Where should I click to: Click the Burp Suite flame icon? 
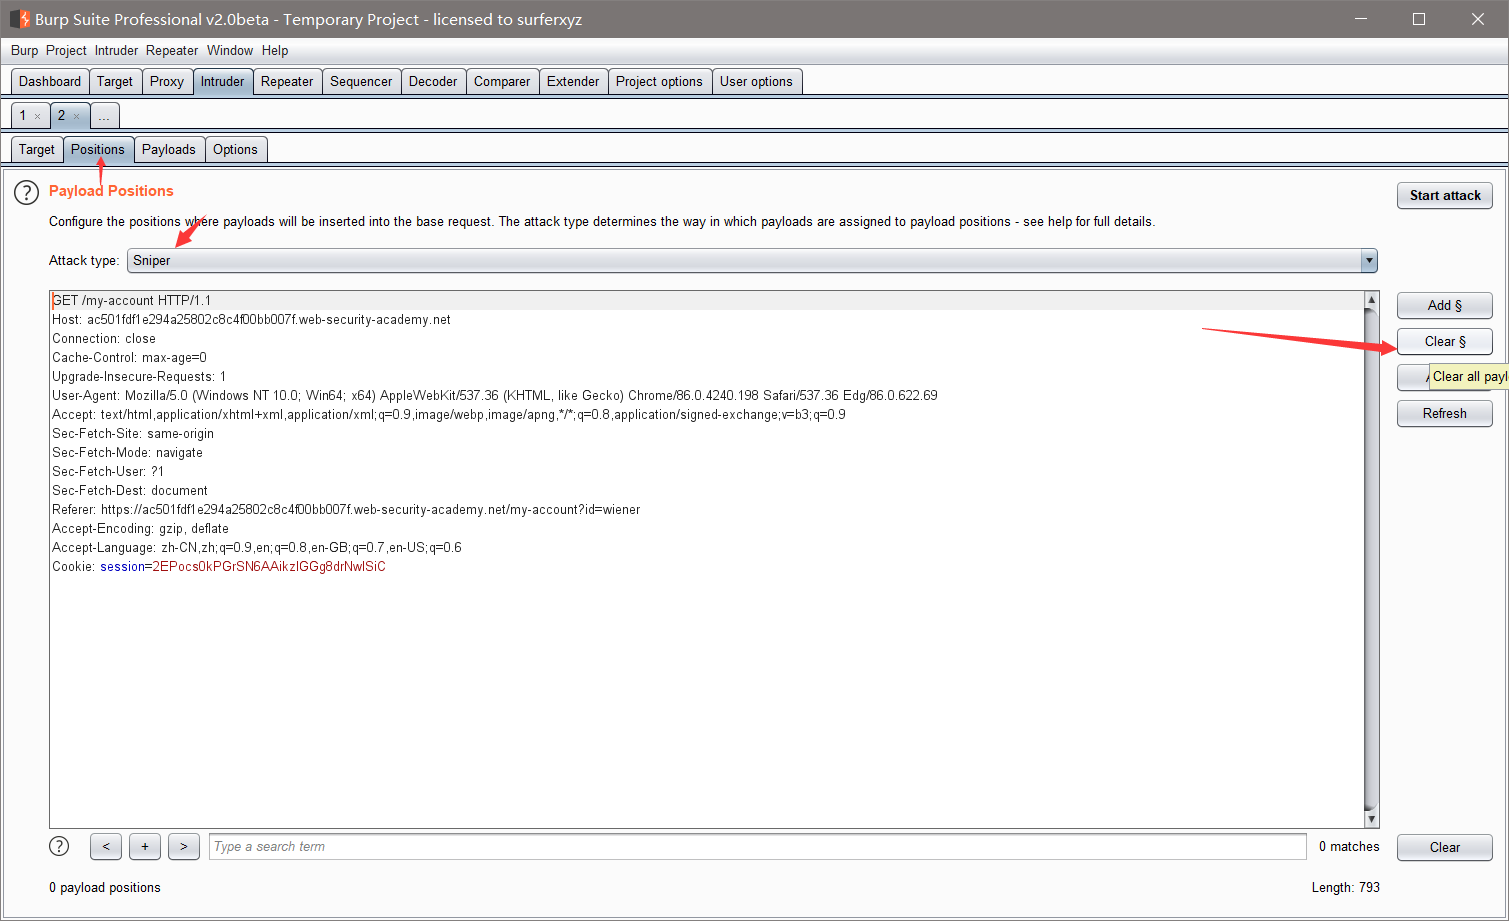18,18
